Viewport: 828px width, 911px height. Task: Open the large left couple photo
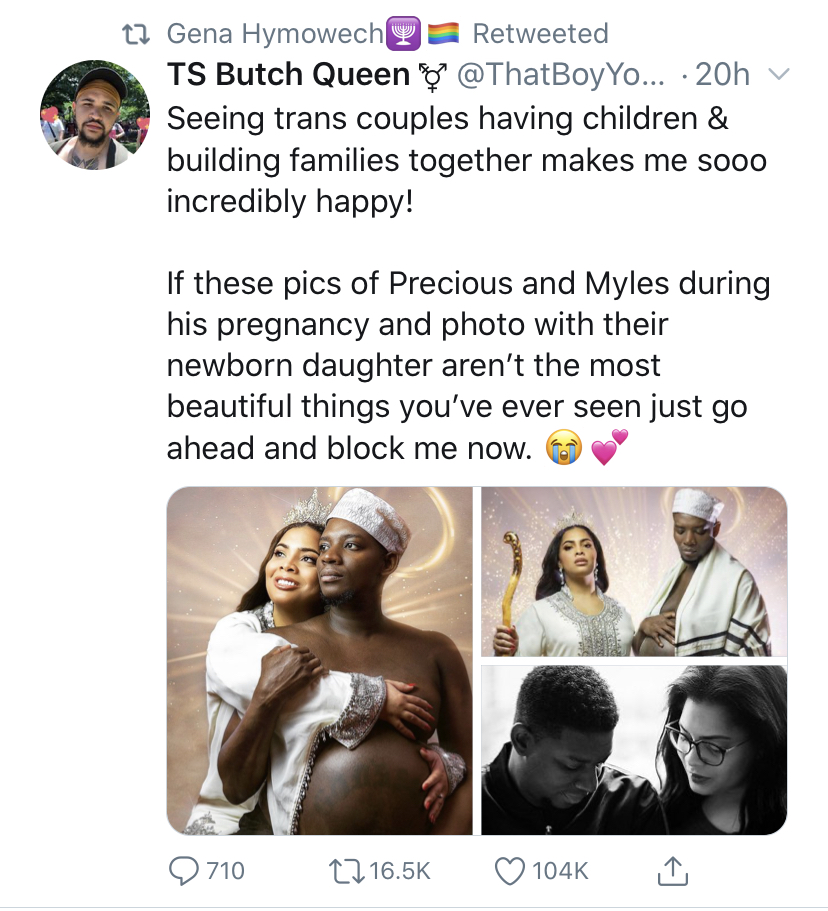tap(319, 660)
